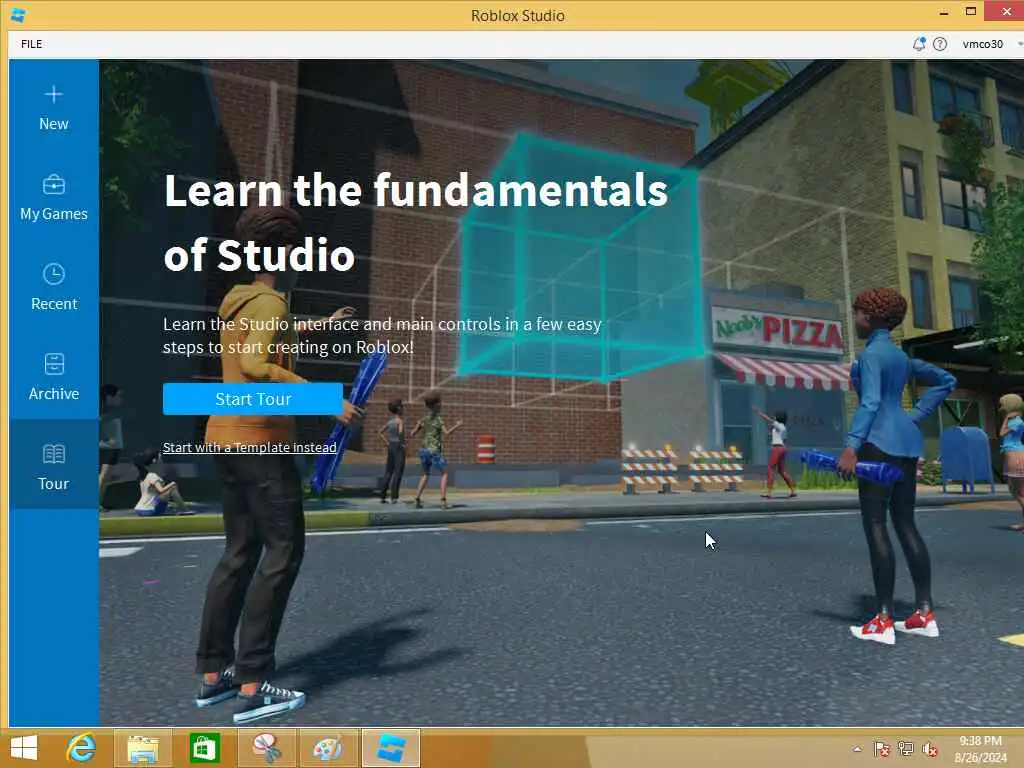Open the Snipping Tool taskbar icon
The image size is (1024, 768).
click(266, 748)
